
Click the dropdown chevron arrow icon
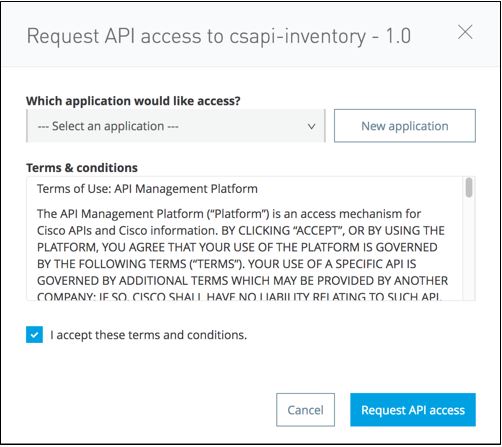click(311, 126)
